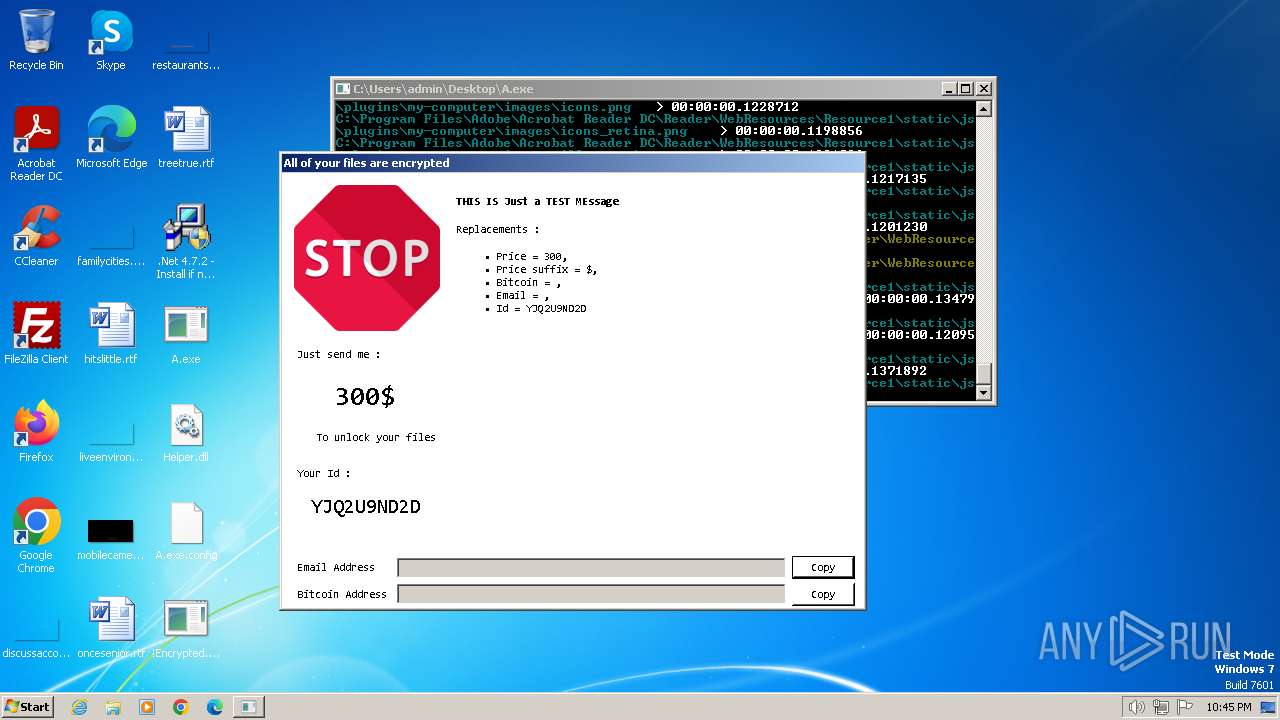Open oncesenior.rtf document icon
Viewport: 1280px width, 720px height.
tap(111, 628)
